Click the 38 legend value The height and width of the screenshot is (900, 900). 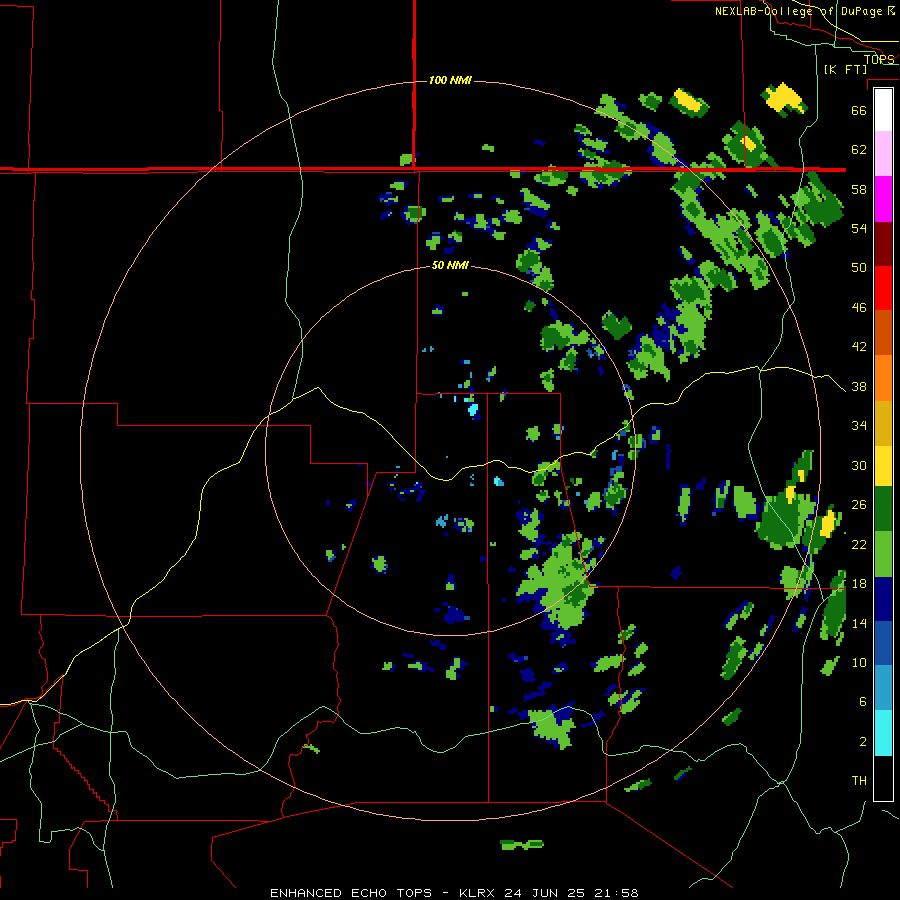pos(859,387)
